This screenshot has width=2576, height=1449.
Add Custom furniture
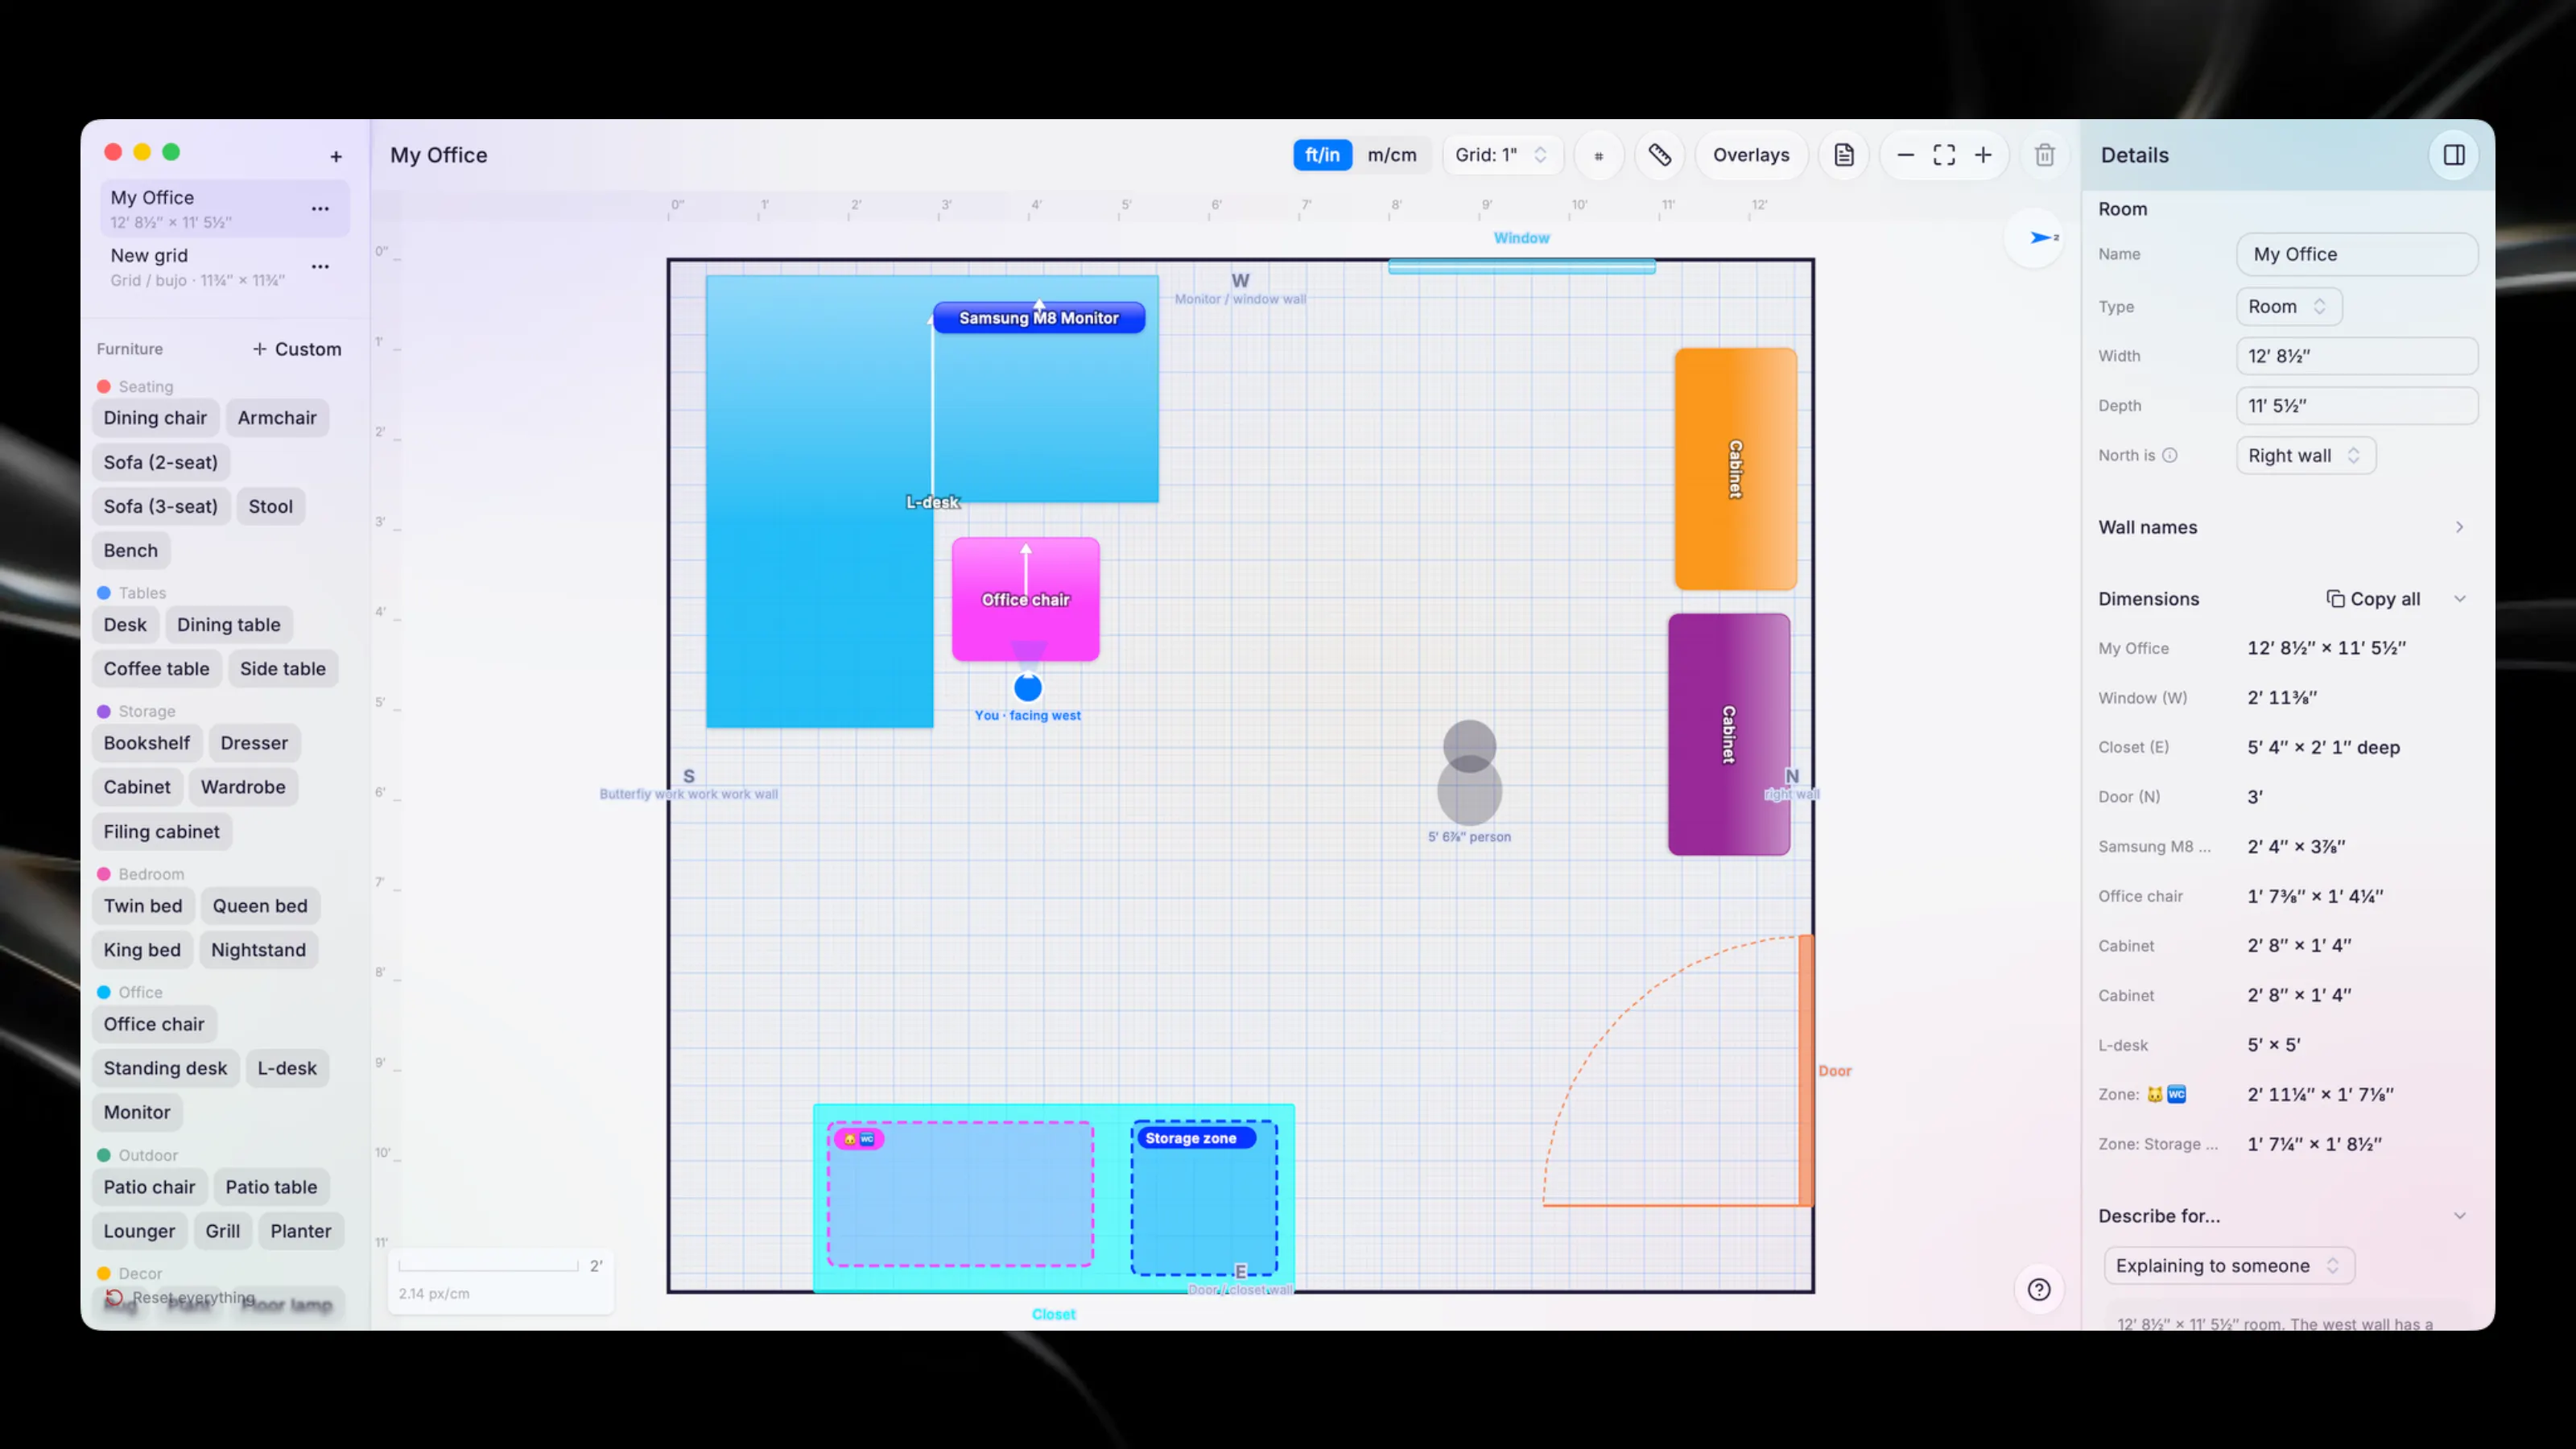[x=297, y=349]
